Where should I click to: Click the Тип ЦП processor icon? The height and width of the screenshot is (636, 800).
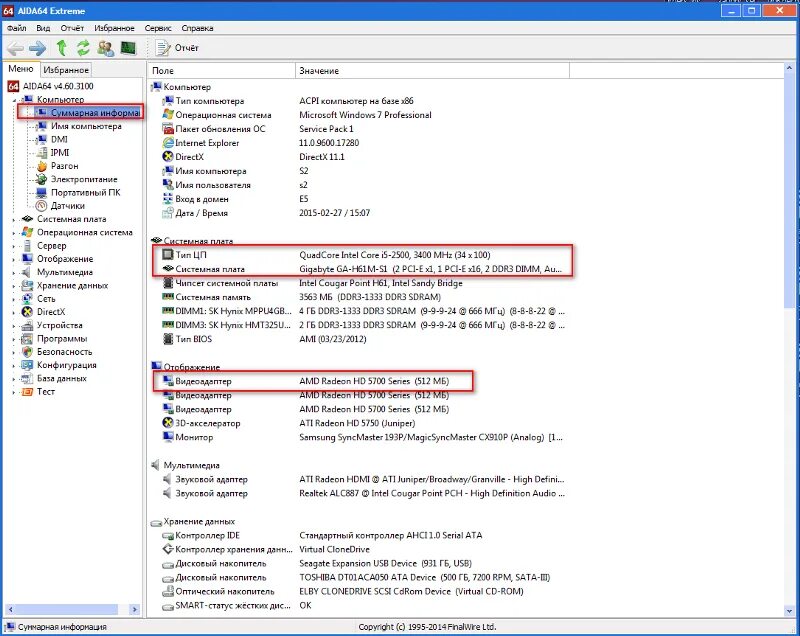(x=168, y=254)
